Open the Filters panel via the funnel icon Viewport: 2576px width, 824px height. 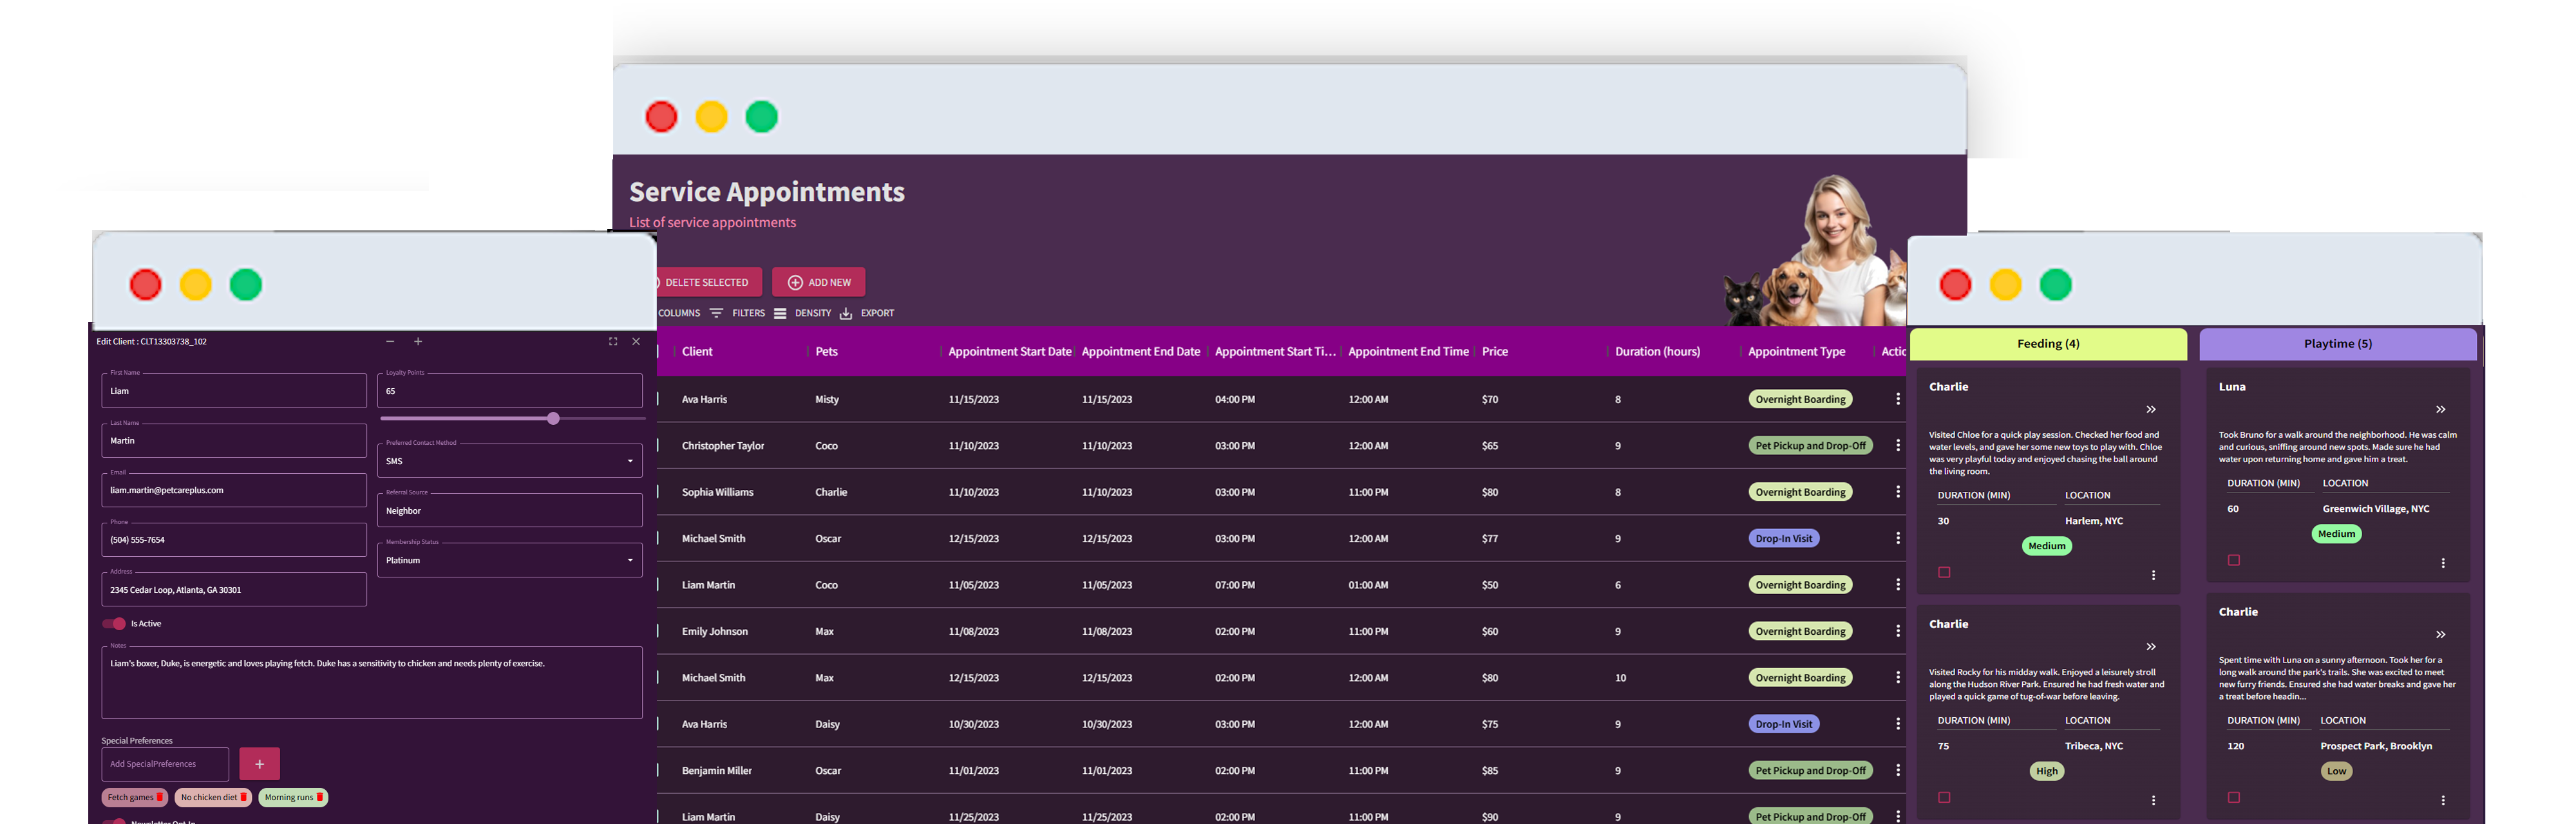pyautogui.click(x=717, y=313)
